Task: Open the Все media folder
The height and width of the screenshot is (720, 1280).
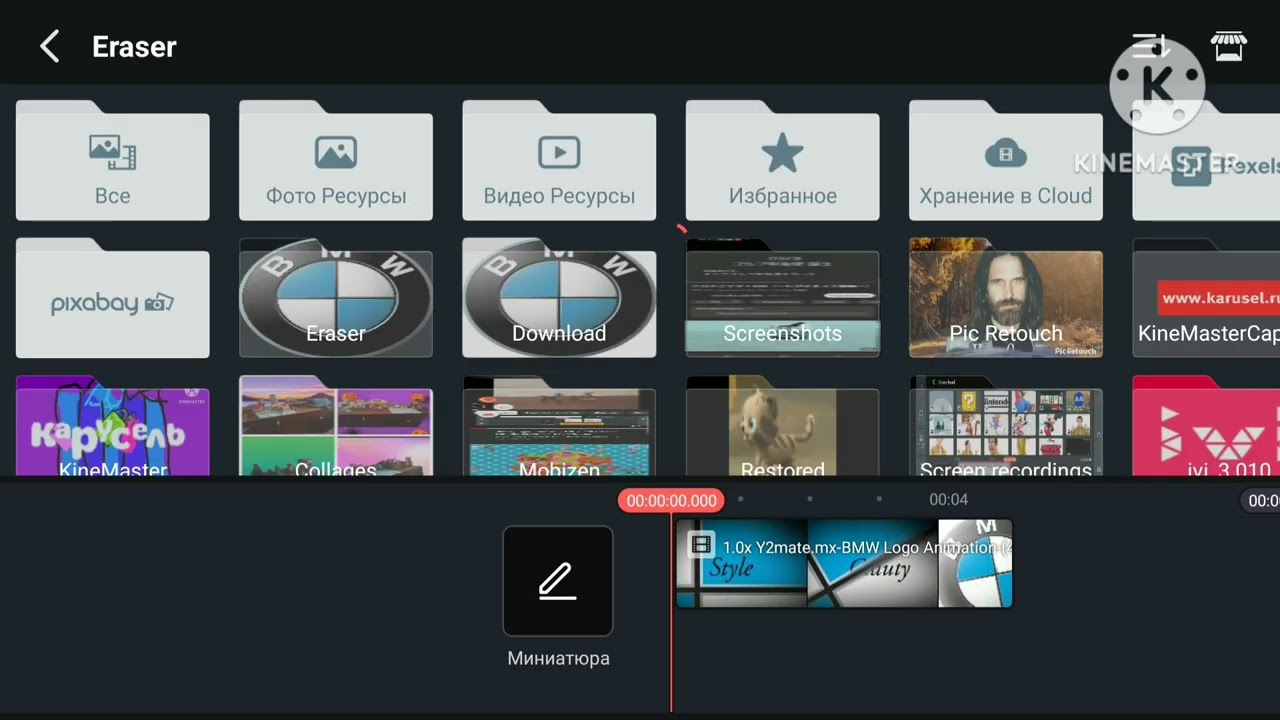Action: click(113, 160)
